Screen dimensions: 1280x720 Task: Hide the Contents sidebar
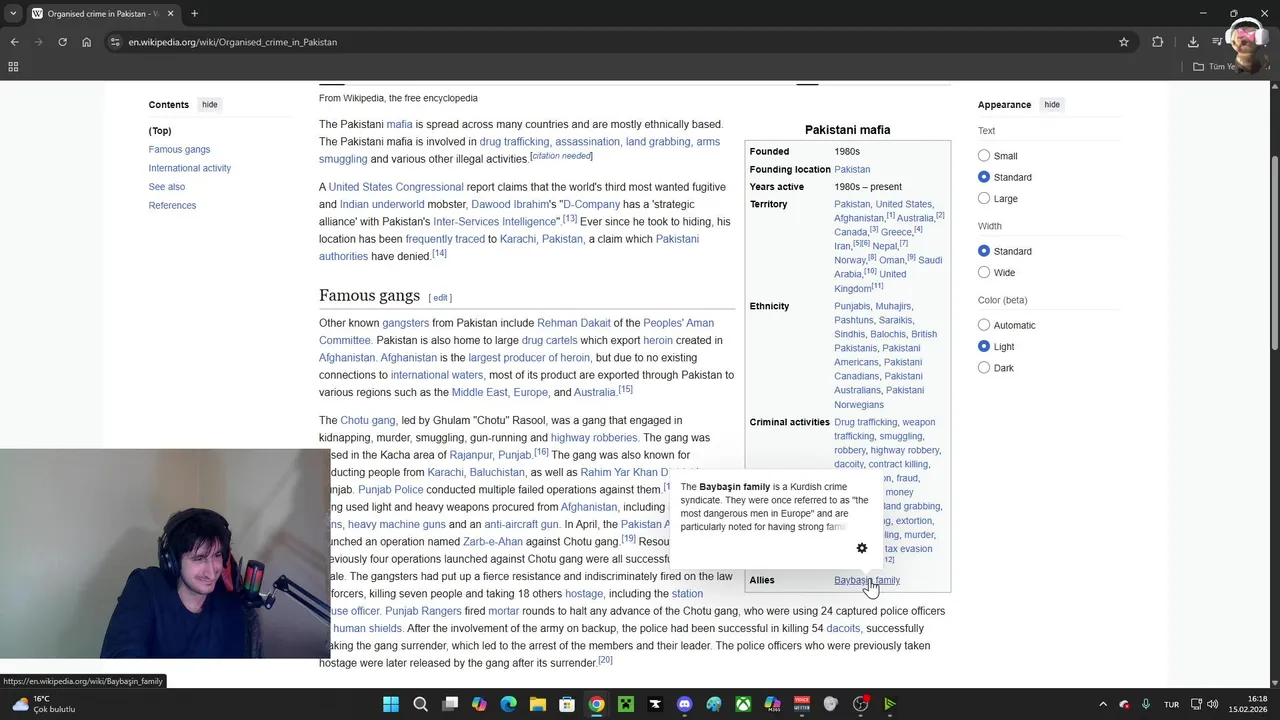[x=209, y=104]
